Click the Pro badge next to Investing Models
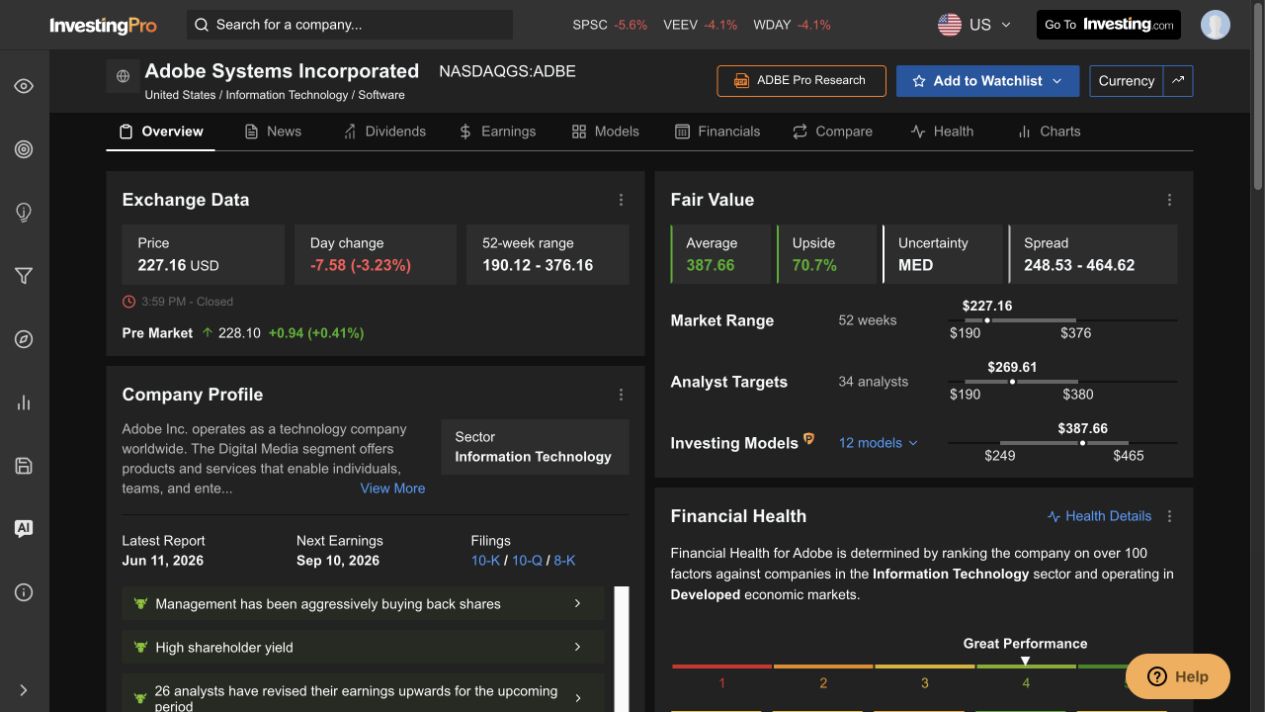Viewport: 1265px width, 712px height. pyautogui.click(x=809, y=438)
